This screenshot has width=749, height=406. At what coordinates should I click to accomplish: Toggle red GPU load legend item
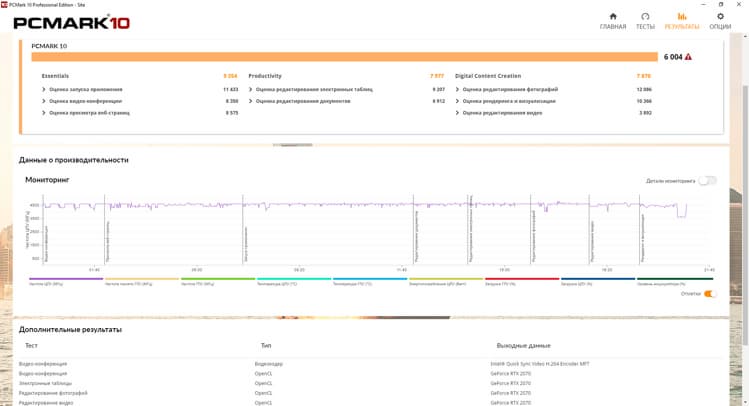tap(522, 281)
